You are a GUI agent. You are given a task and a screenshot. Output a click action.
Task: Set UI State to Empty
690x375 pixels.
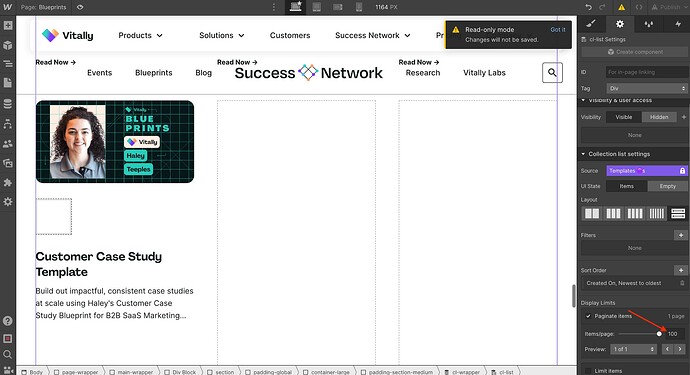pyautogui.click(x=668, y=186)
